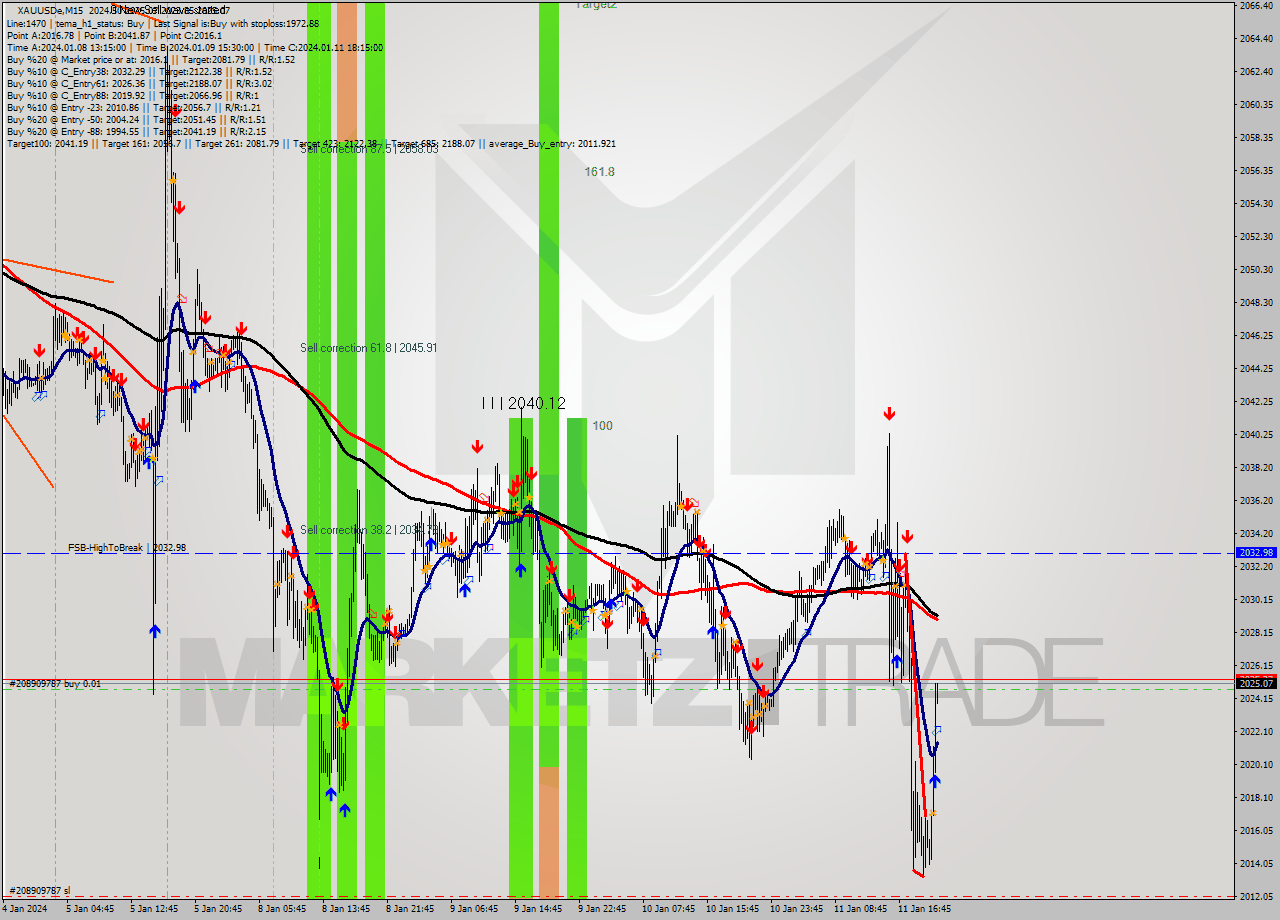1280x920 pixels.
Task: Click the black 2025.07 current price tag
Action: pos(1256,683)
